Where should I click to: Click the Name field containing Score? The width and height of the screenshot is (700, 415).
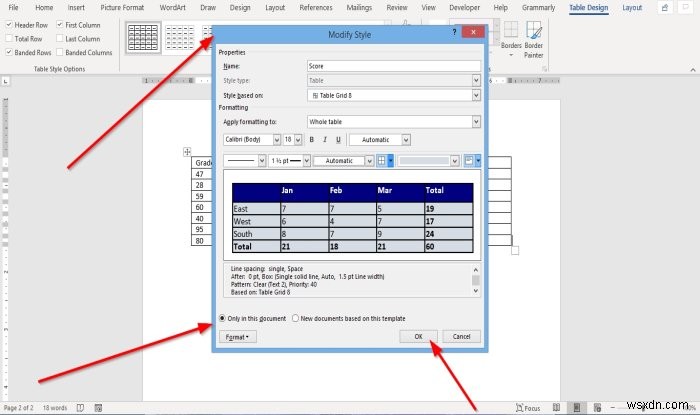pos(394,66)
